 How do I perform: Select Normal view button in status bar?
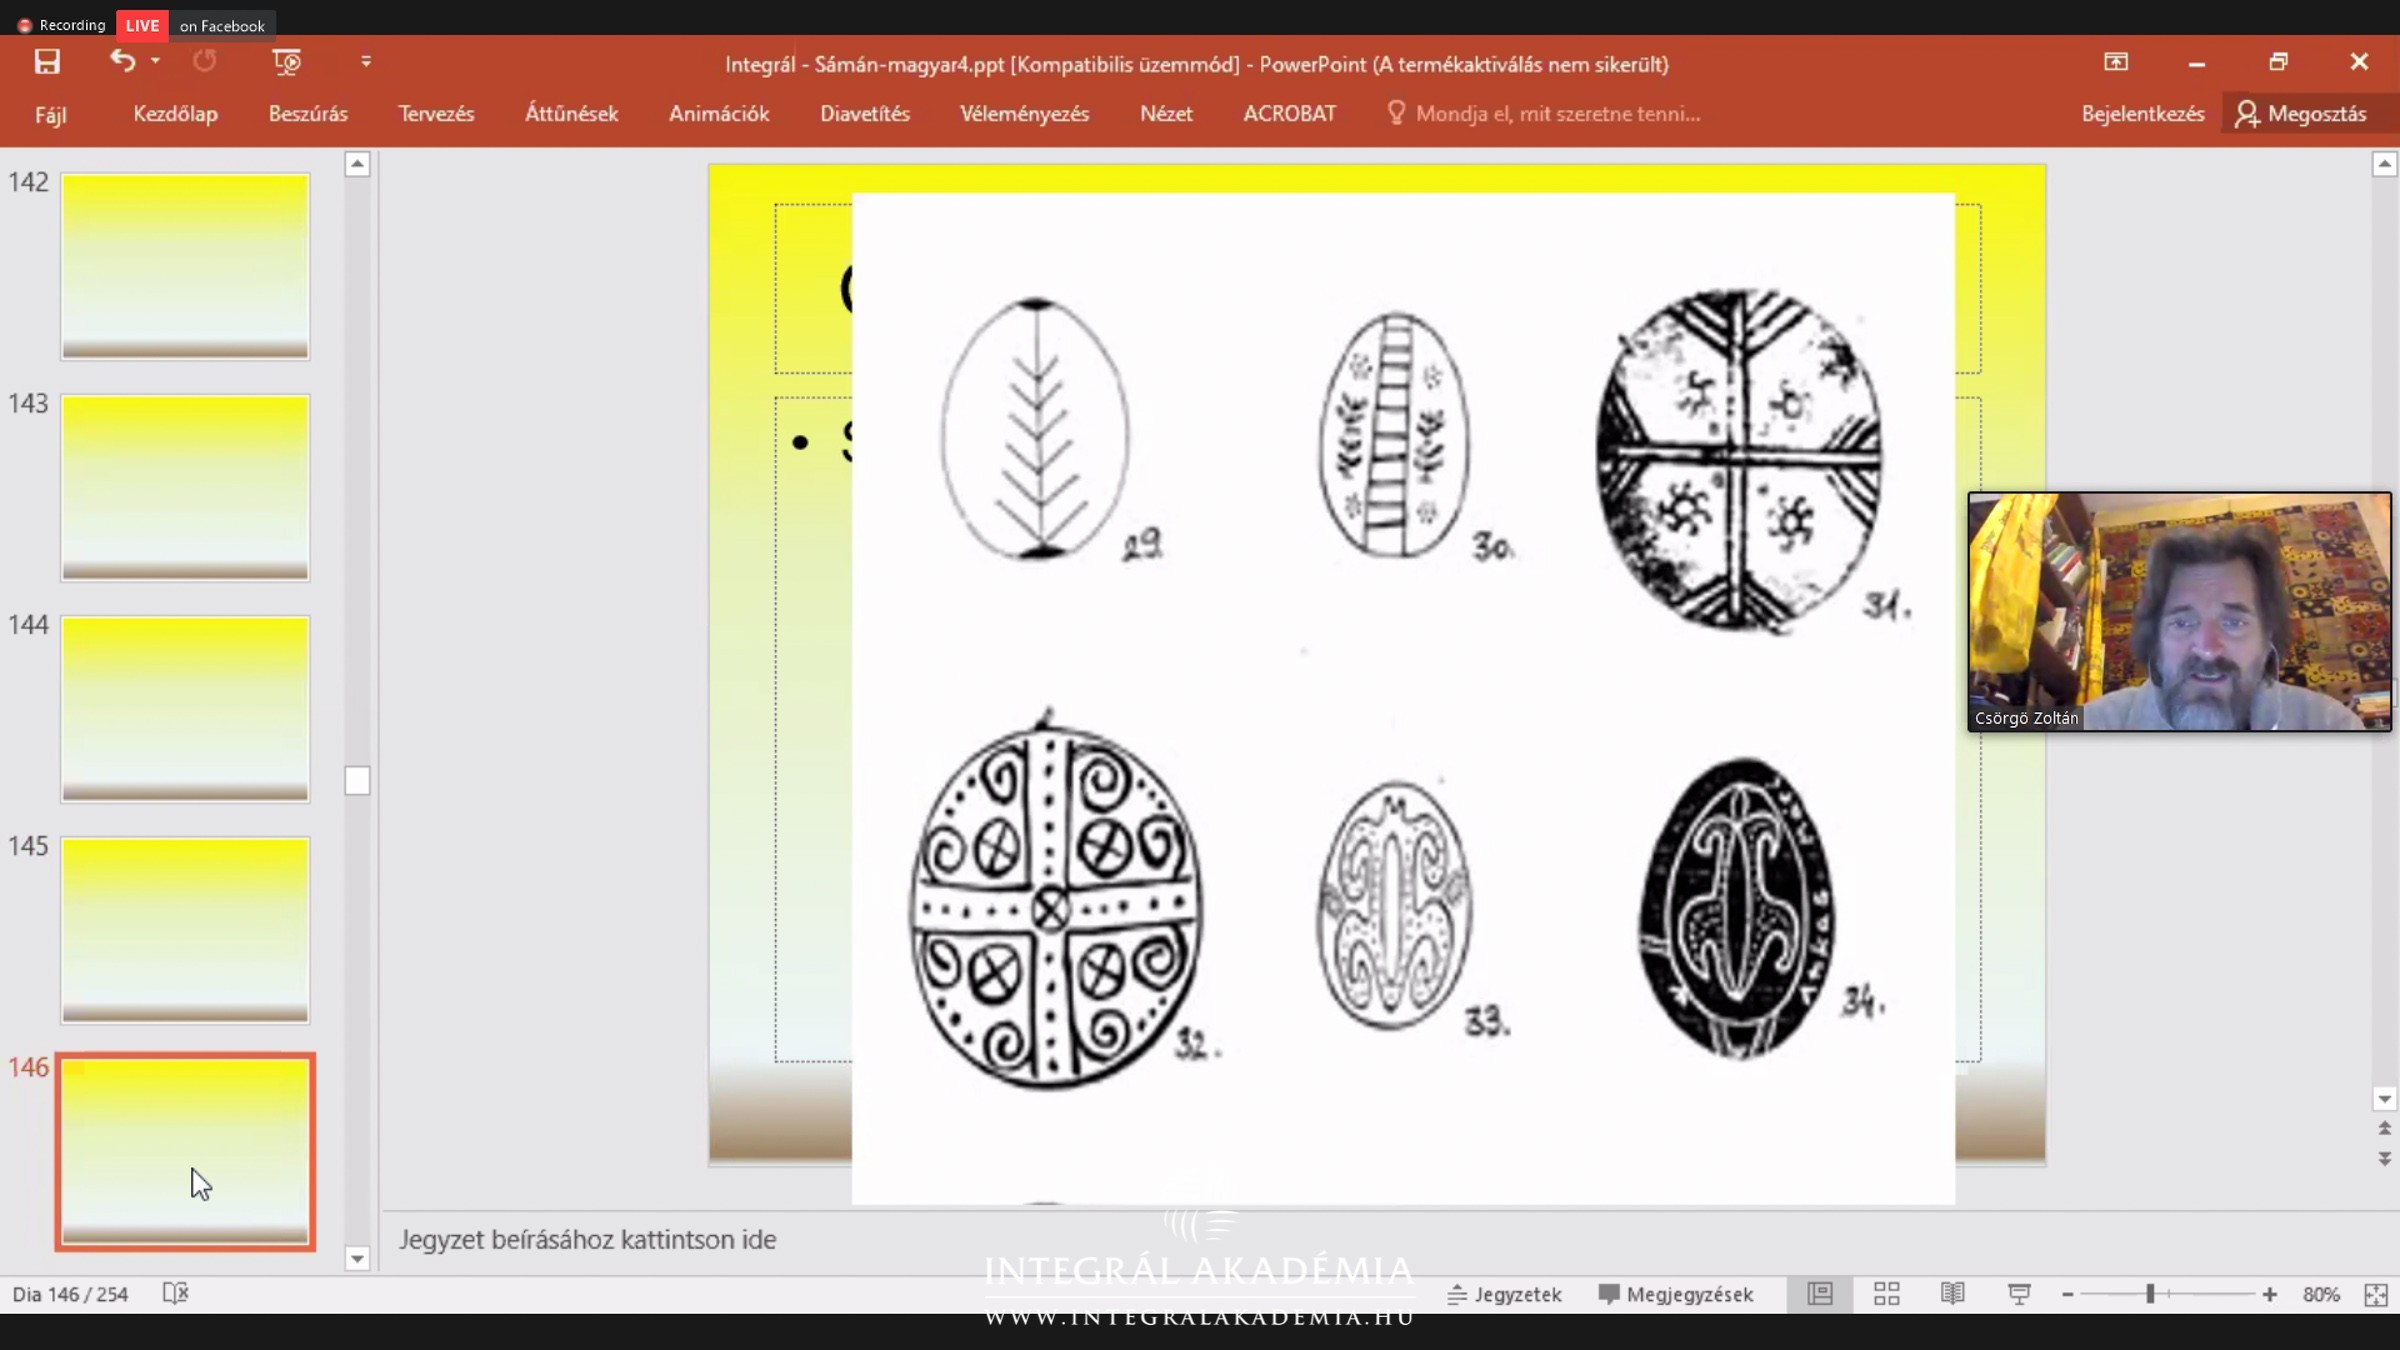[x=1820, y=1294]
